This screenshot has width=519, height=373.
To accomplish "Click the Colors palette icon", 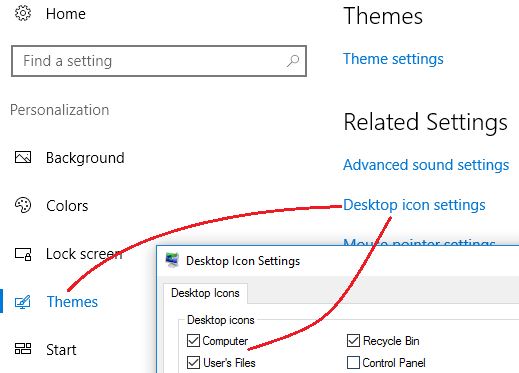I will click(x=23, y=205).
